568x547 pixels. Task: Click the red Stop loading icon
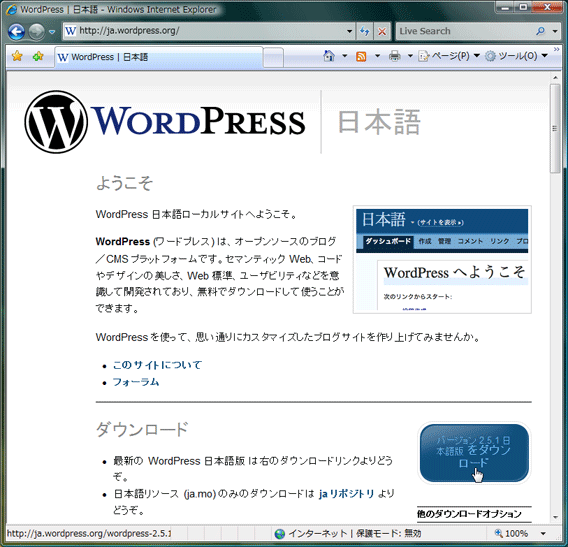pos(382,32)
